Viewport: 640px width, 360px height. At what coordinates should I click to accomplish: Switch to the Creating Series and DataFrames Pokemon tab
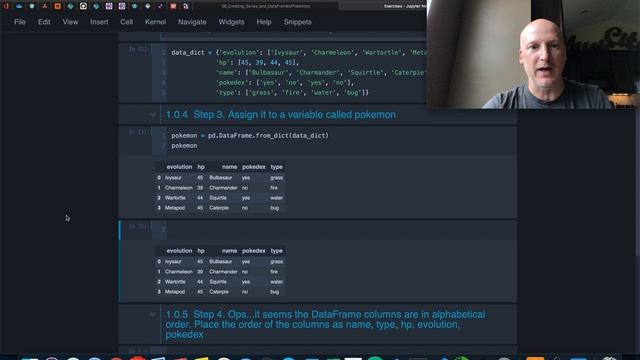(265, 6)
